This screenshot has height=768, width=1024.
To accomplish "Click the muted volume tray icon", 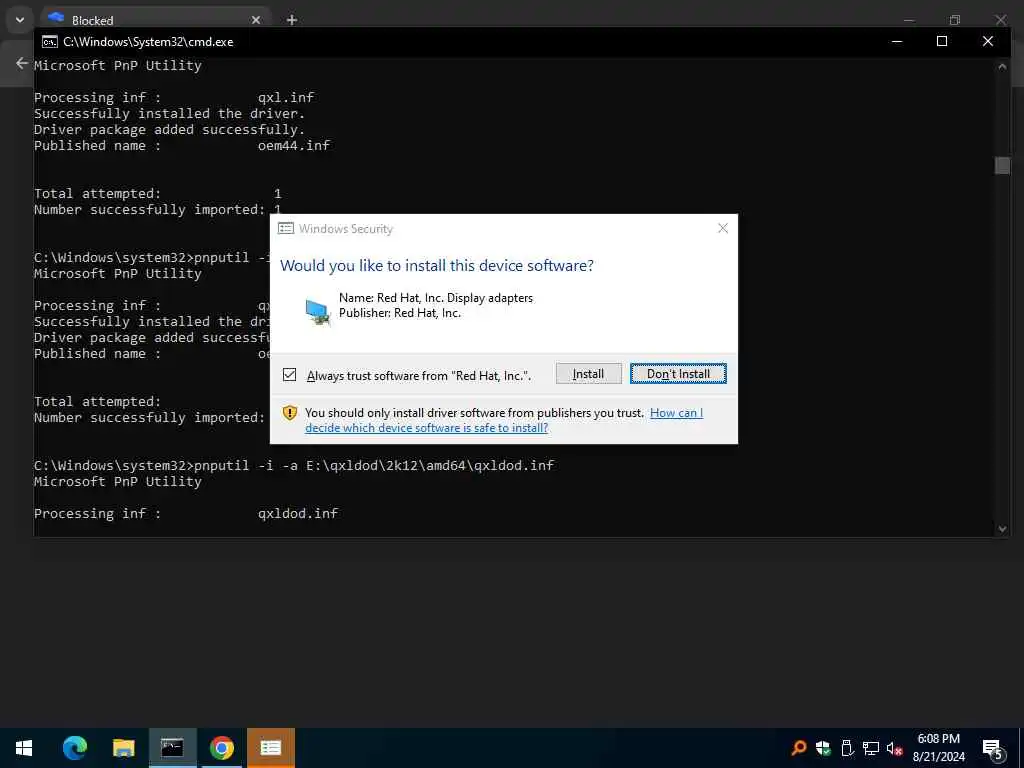I will (x=894, y=748).
